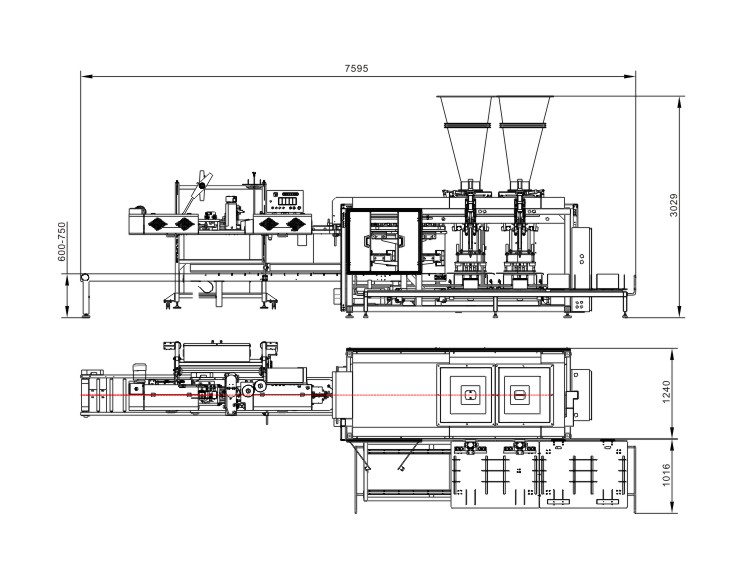This screenshot has height=577, width=750.
Task: Click the 7595 overall length dimension label
Action: pyautogui.click(x=358, y=67)
